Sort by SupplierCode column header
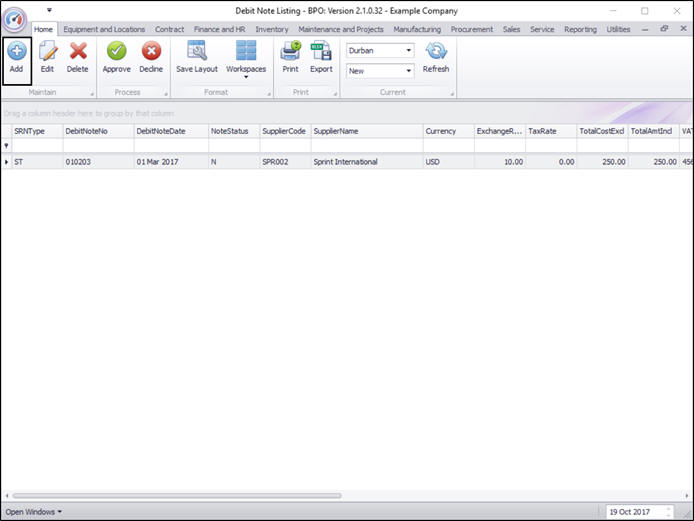 click(285, 131)
